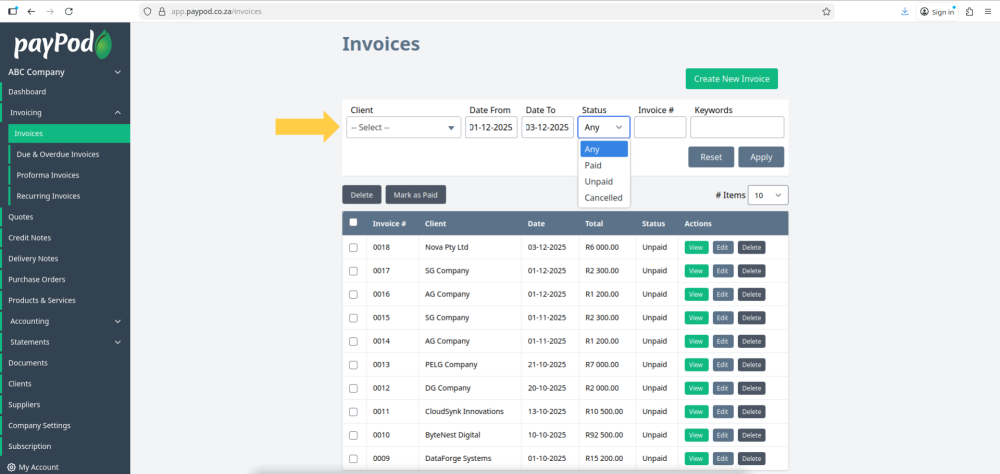The width and height of the screenshot is (1000, 474).
Task: Open the extensions puzzle icon
Action: 969,11
